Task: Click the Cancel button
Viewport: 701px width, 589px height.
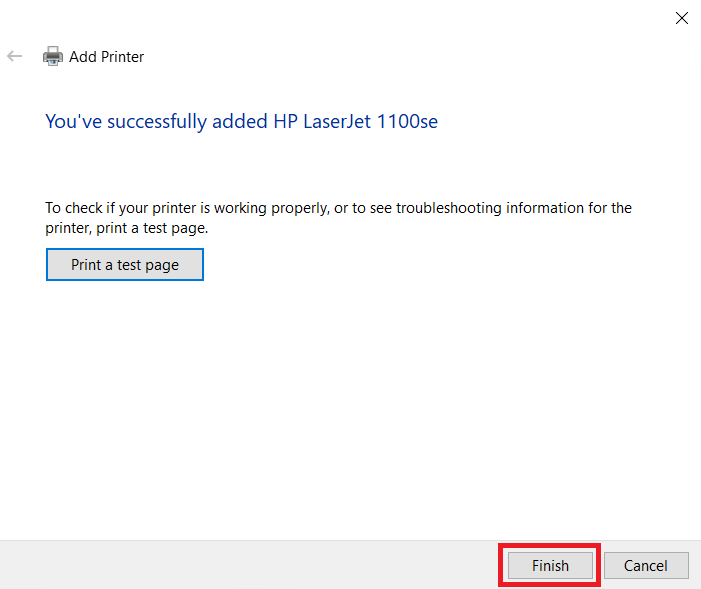Action: pyautogui.click(x=646, y=565)
